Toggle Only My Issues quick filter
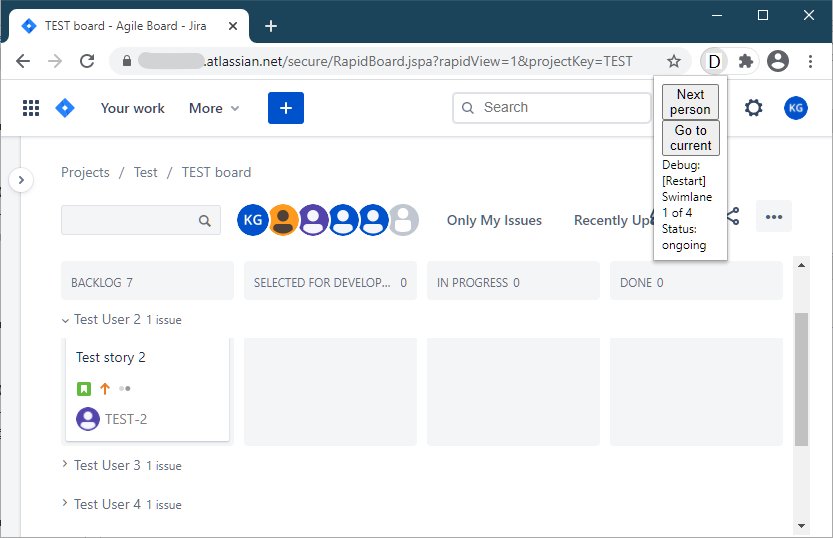 (x=494, y=220)
